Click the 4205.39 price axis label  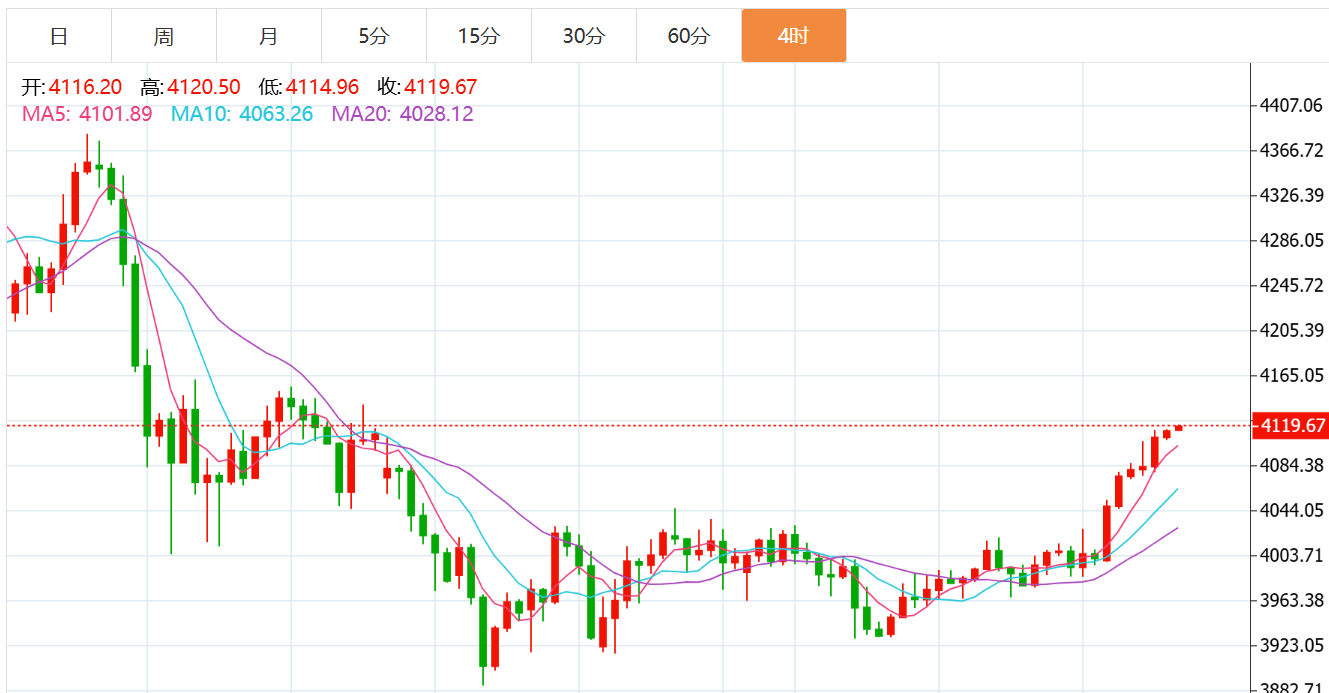point(1292,330)
